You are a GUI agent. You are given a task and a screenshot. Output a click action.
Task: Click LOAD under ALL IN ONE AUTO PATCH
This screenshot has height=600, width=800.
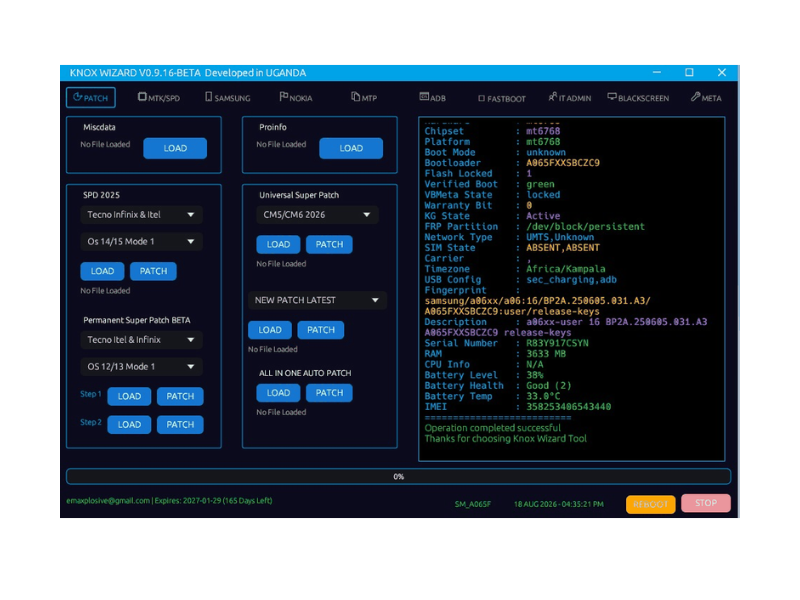pos(278,393)
